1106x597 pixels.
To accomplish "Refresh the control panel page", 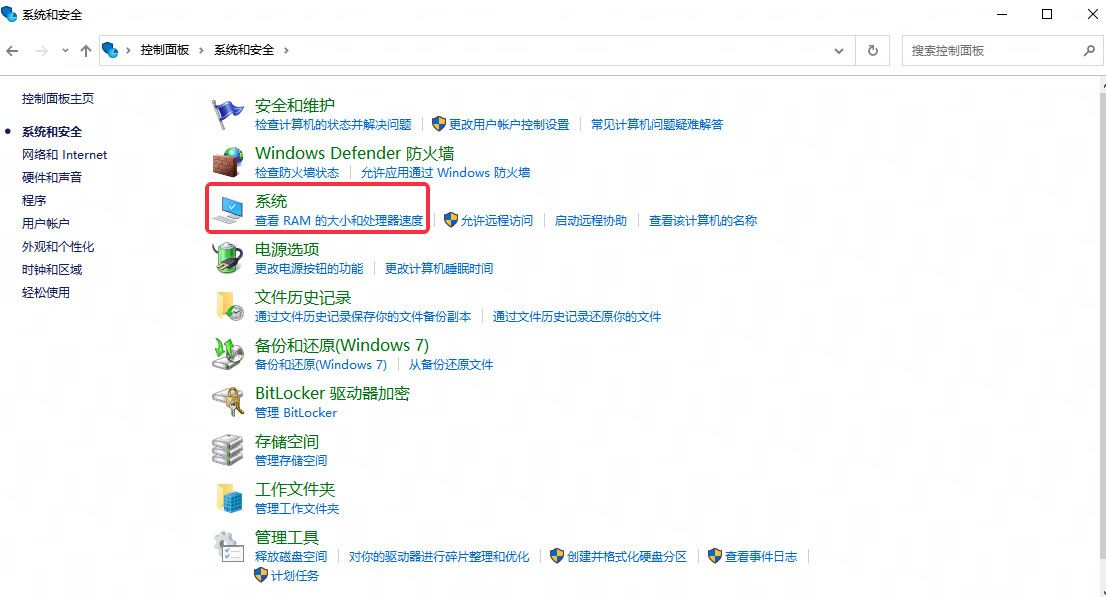I will [873, 51].
